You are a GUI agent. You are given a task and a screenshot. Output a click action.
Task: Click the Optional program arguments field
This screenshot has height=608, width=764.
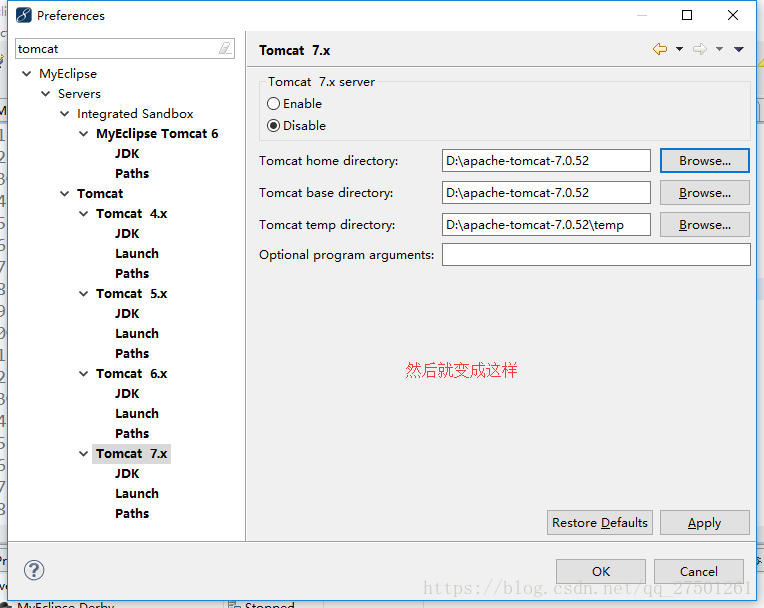point(596,255)
